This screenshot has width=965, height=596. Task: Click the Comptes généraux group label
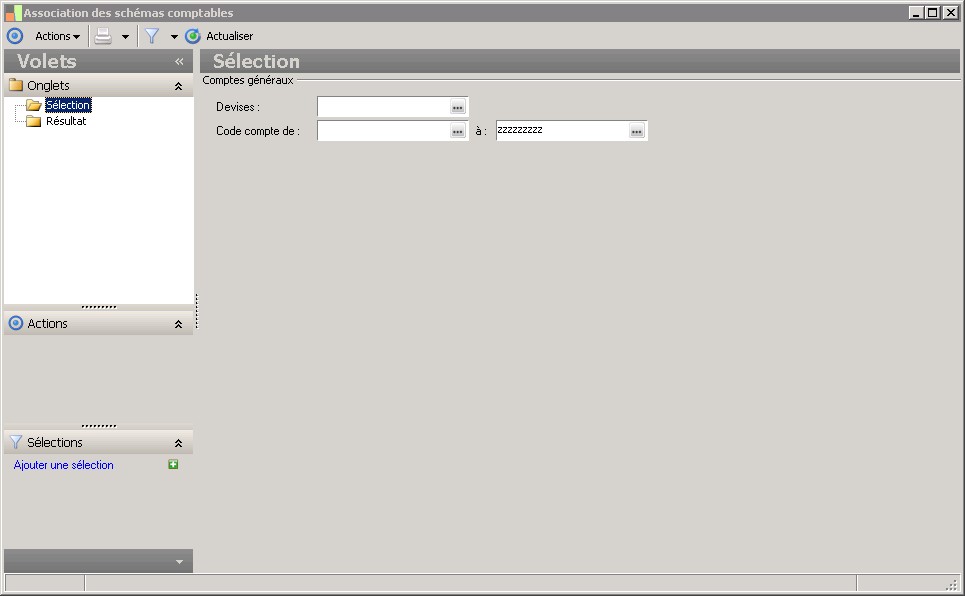click(x=248, y=80)
